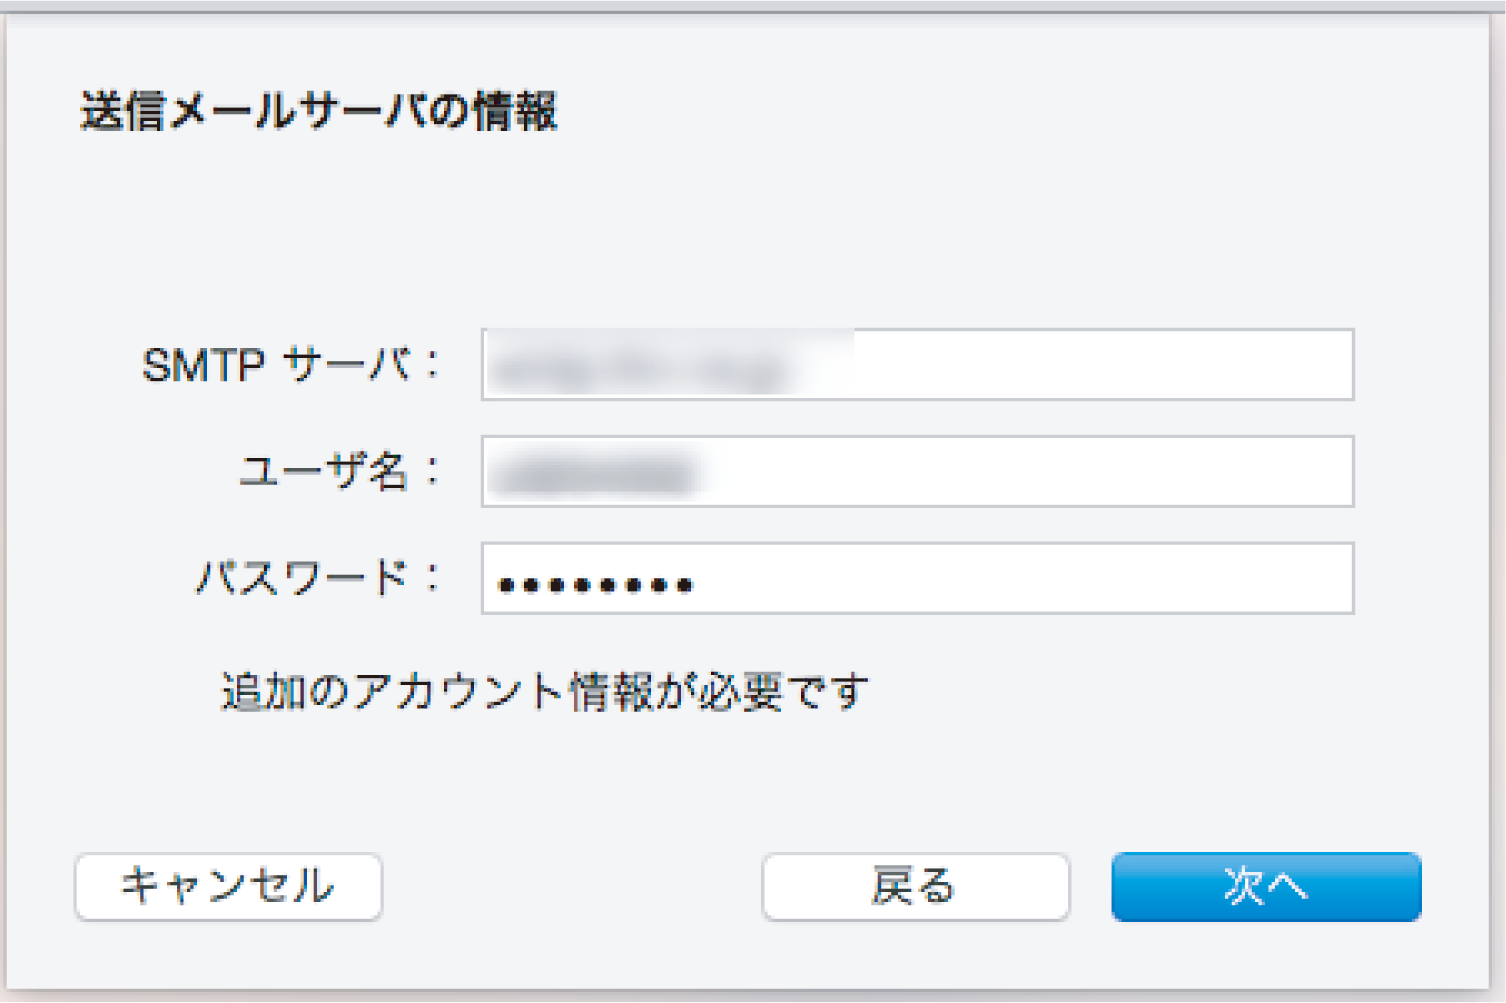Place cursor after the last password dot
The width and height of the screenshot is (1506, 1003).
697,584
